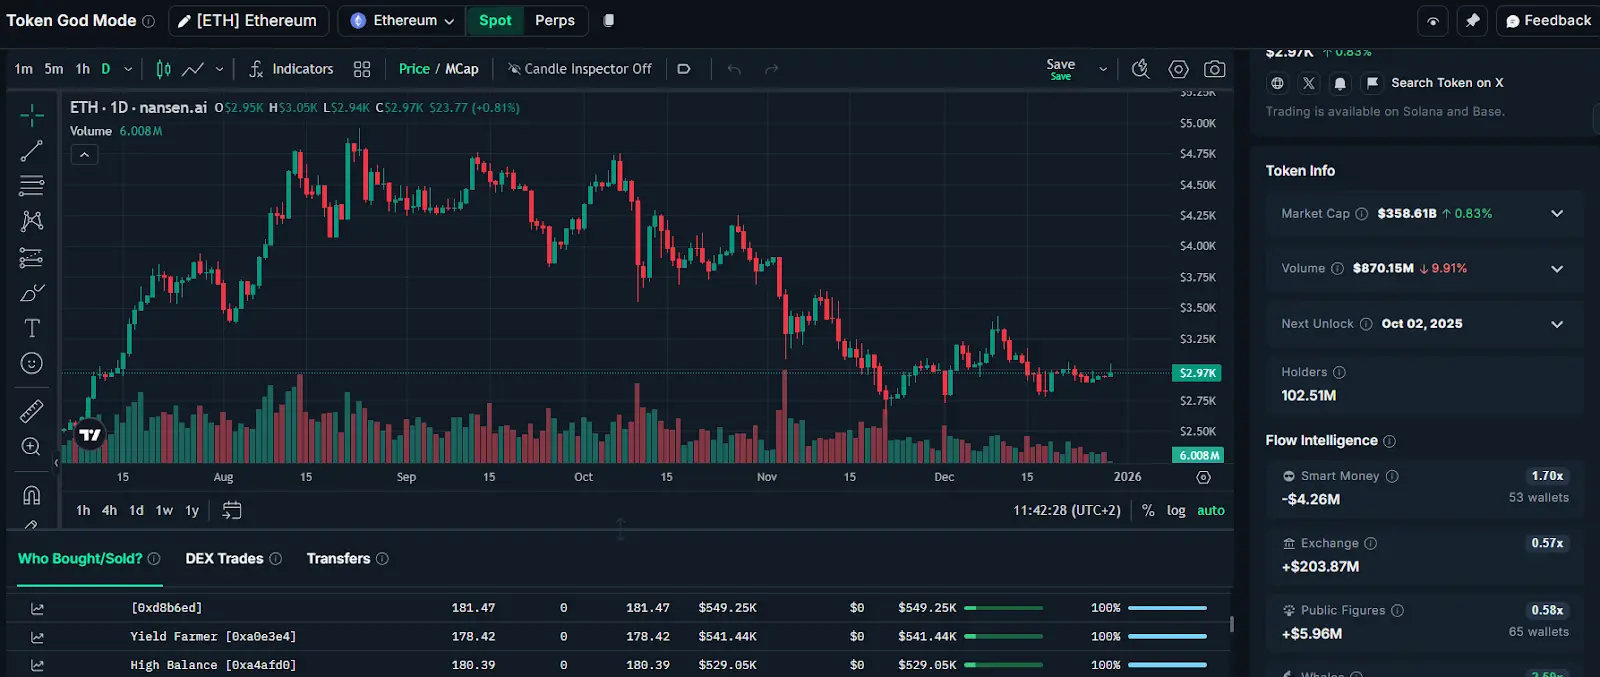The width and height of the screenshot is (1600, 677).
Task: Click the magnet snap tool
Action: (32, 495)
